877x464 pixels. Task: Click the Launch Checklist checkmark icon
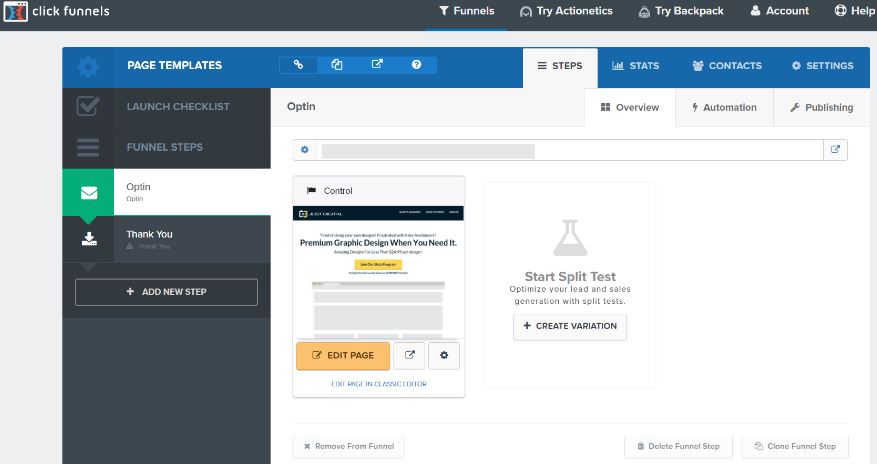[88, 107]
